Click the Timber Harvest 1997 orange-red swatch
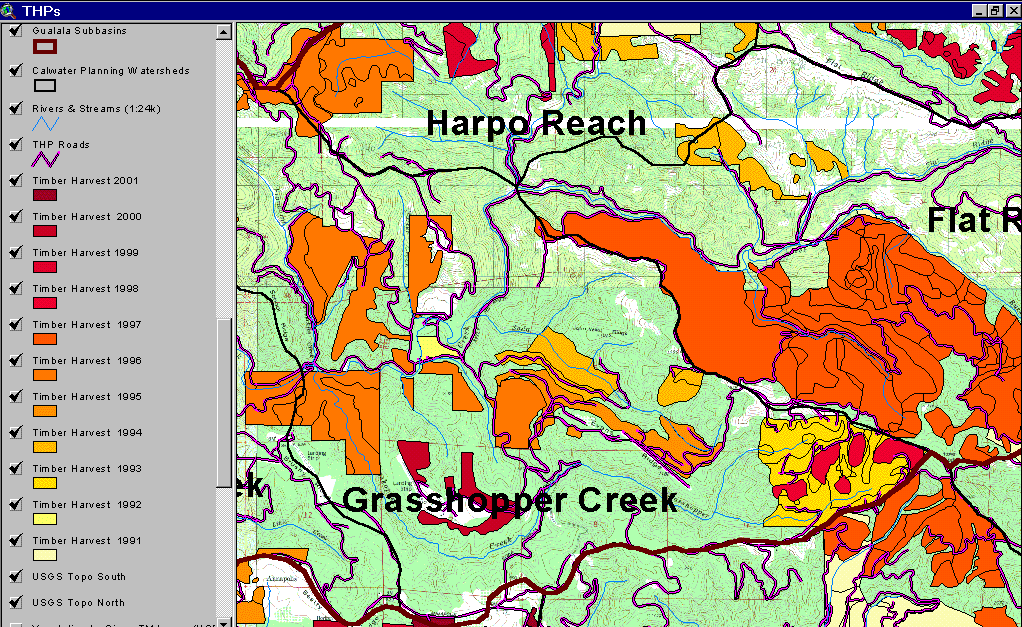Image resolution: width=1022 pixels, height=627 pixels. [x=45, y=339]
